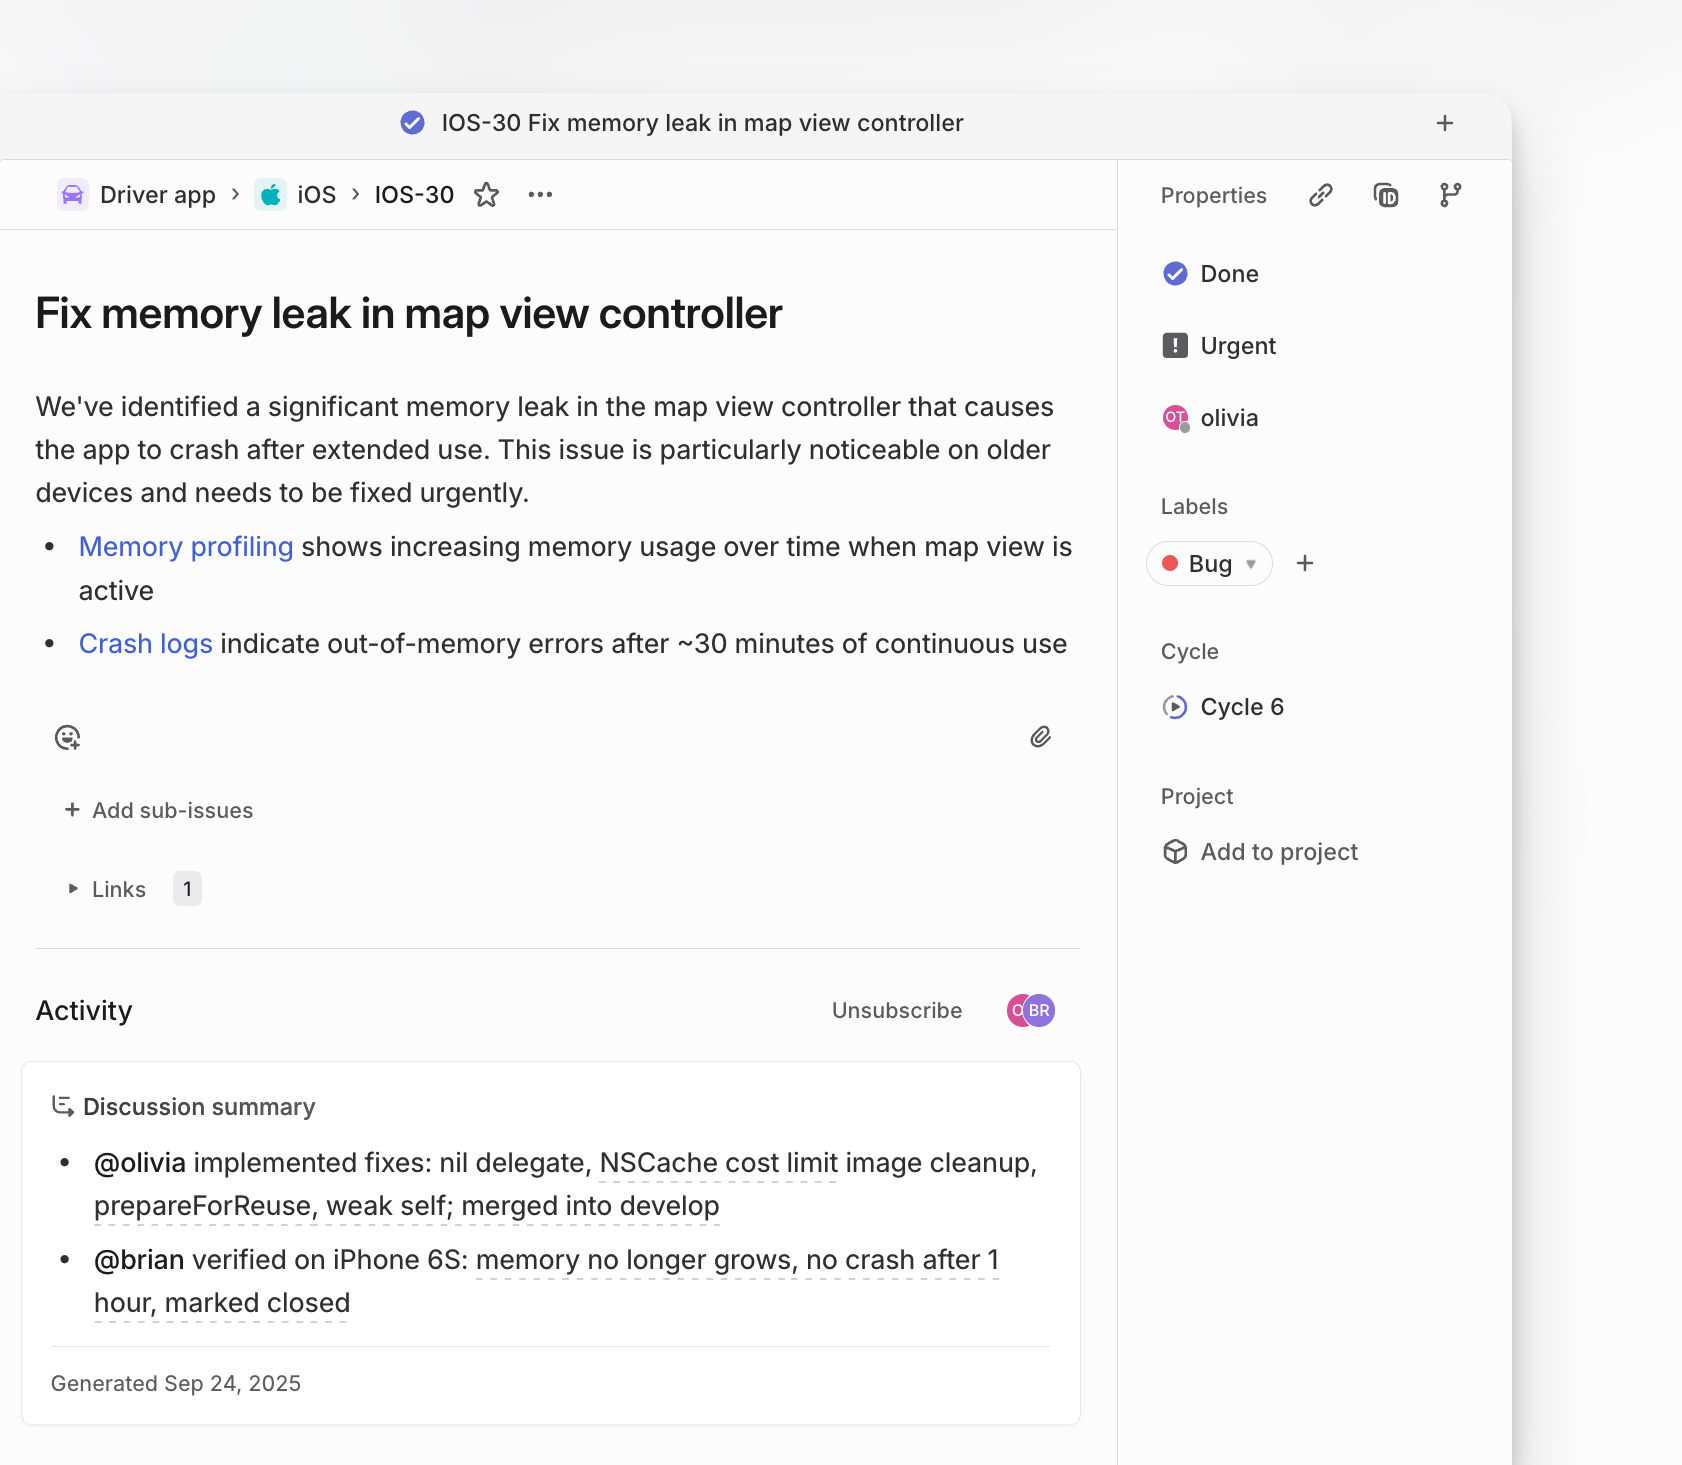Create a new issue with the plus
1682x1465 pixels.
click(x=1444, y=123)
